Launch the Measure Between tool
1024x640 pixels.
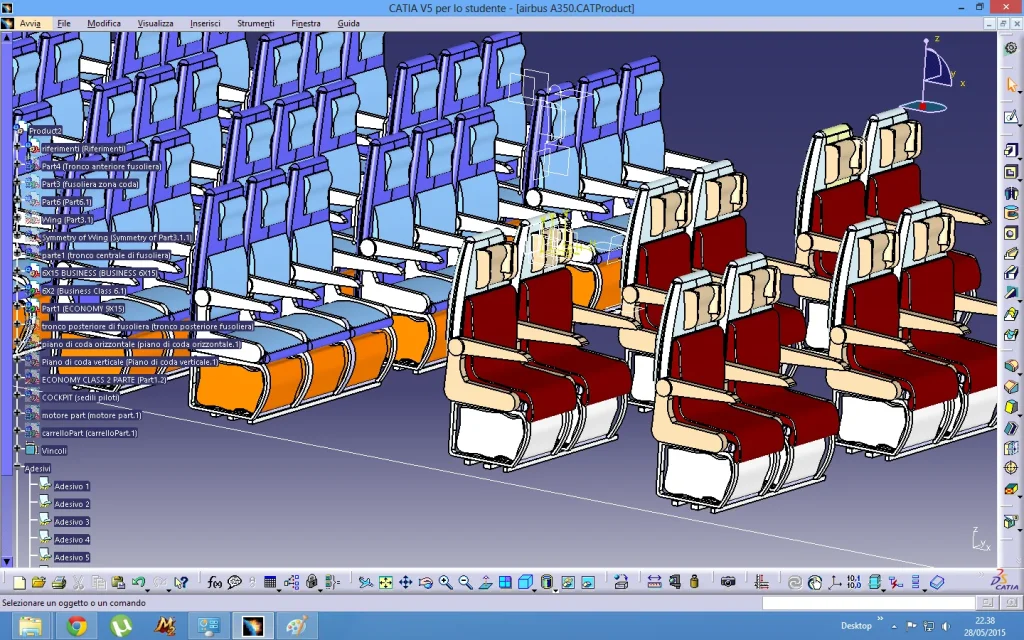pos(654,583)
